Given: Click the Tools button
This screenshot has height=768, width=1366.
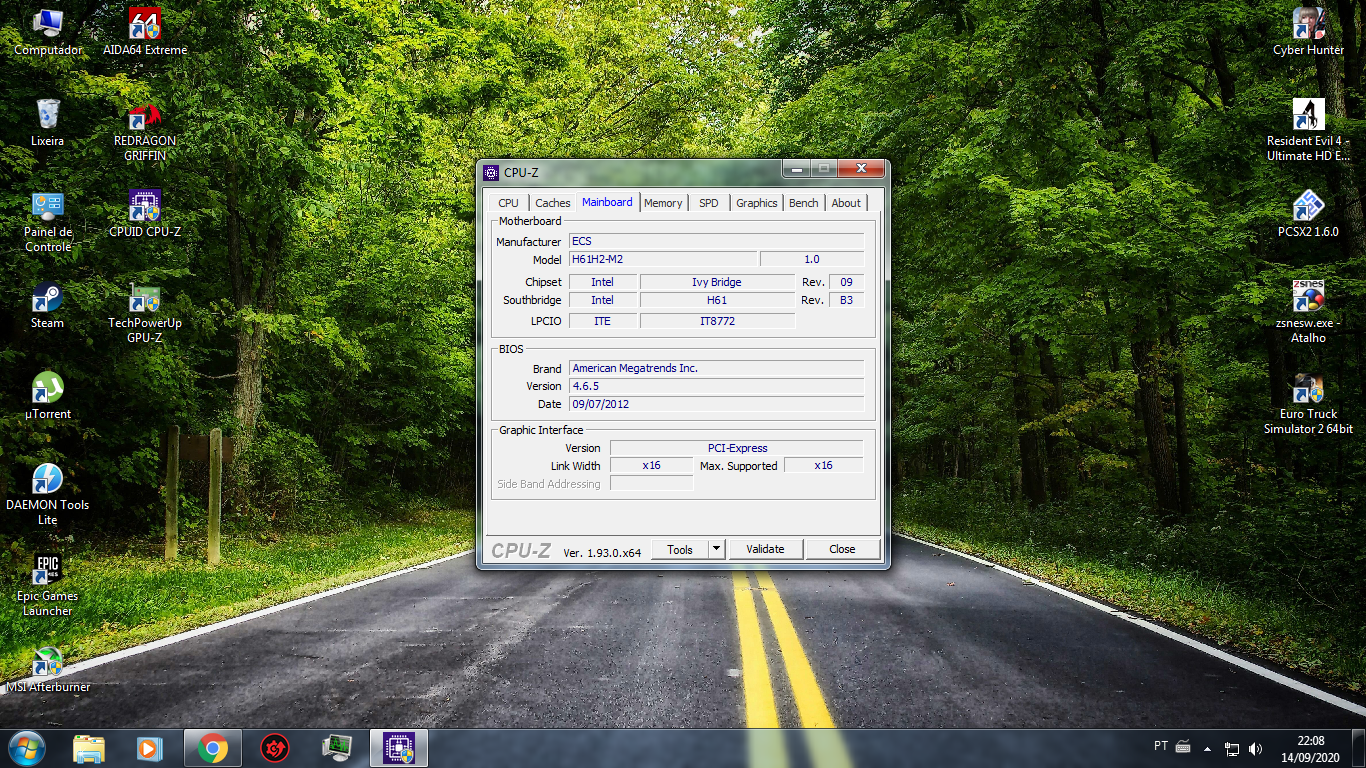Looking at the screenshot, I should click(680, 549).
